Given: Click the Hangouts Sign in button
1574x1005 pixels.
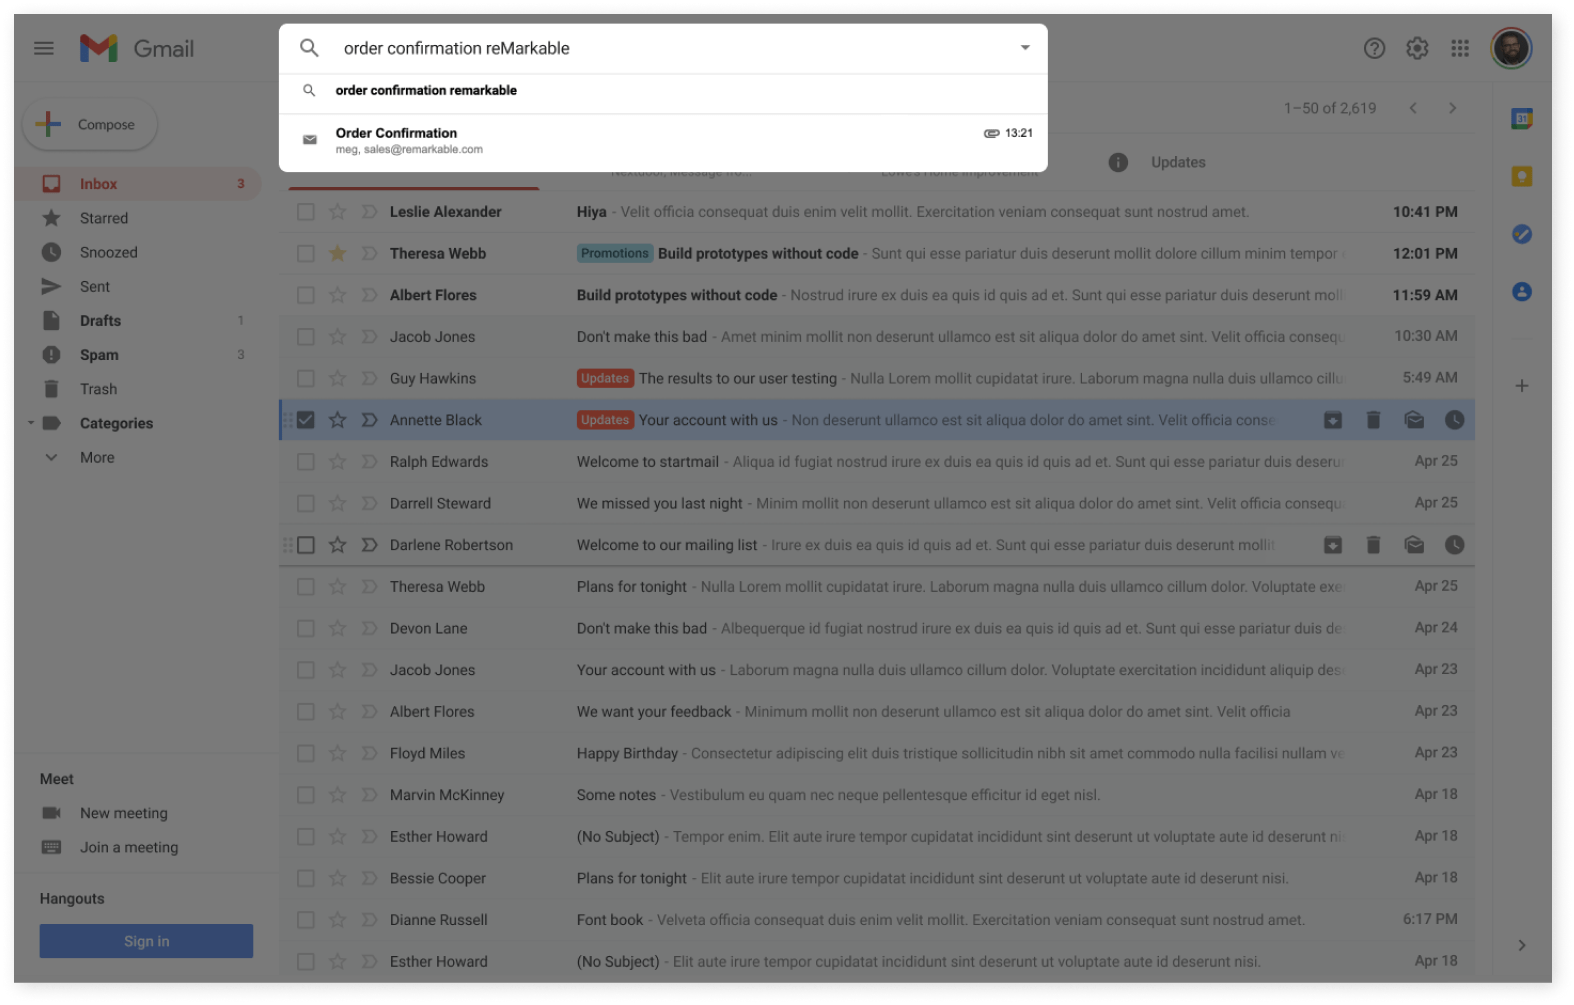Looking at the screenshot, I should coord(146,941).
